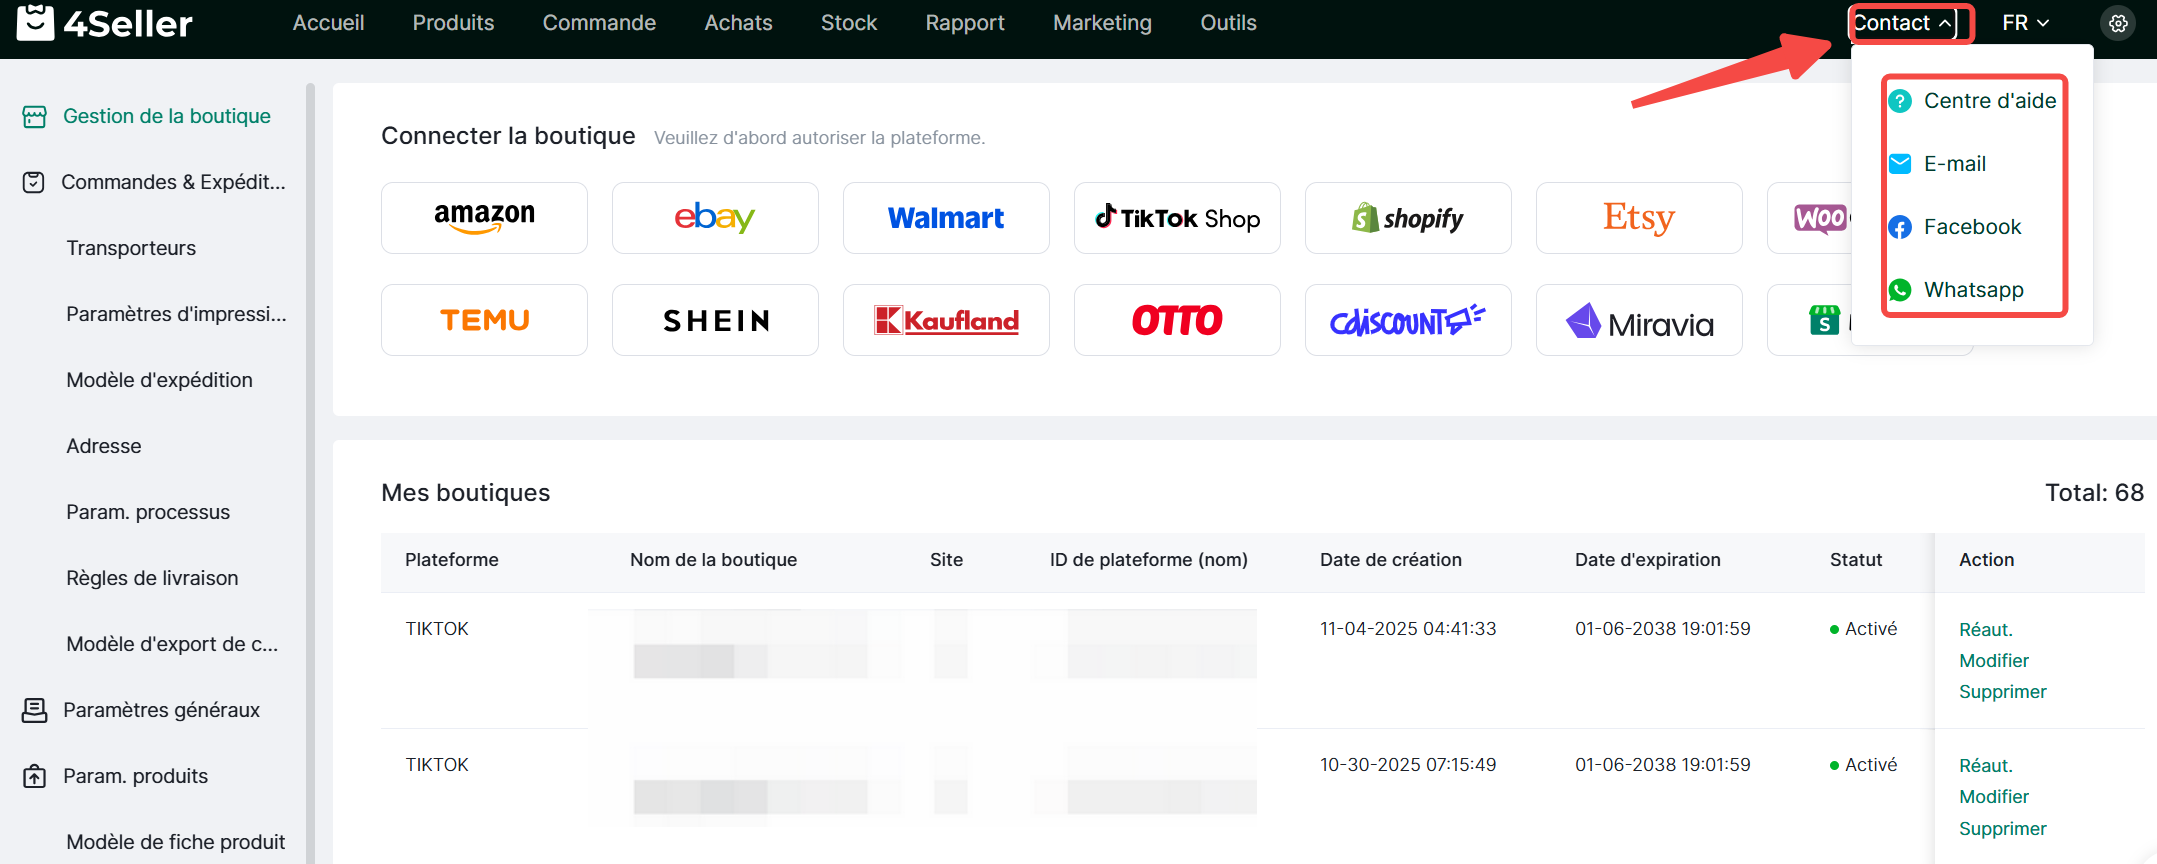Choose the TikTok Shop platform tile
This screenshot has height=864, width=2157.
pos(1177,218)
